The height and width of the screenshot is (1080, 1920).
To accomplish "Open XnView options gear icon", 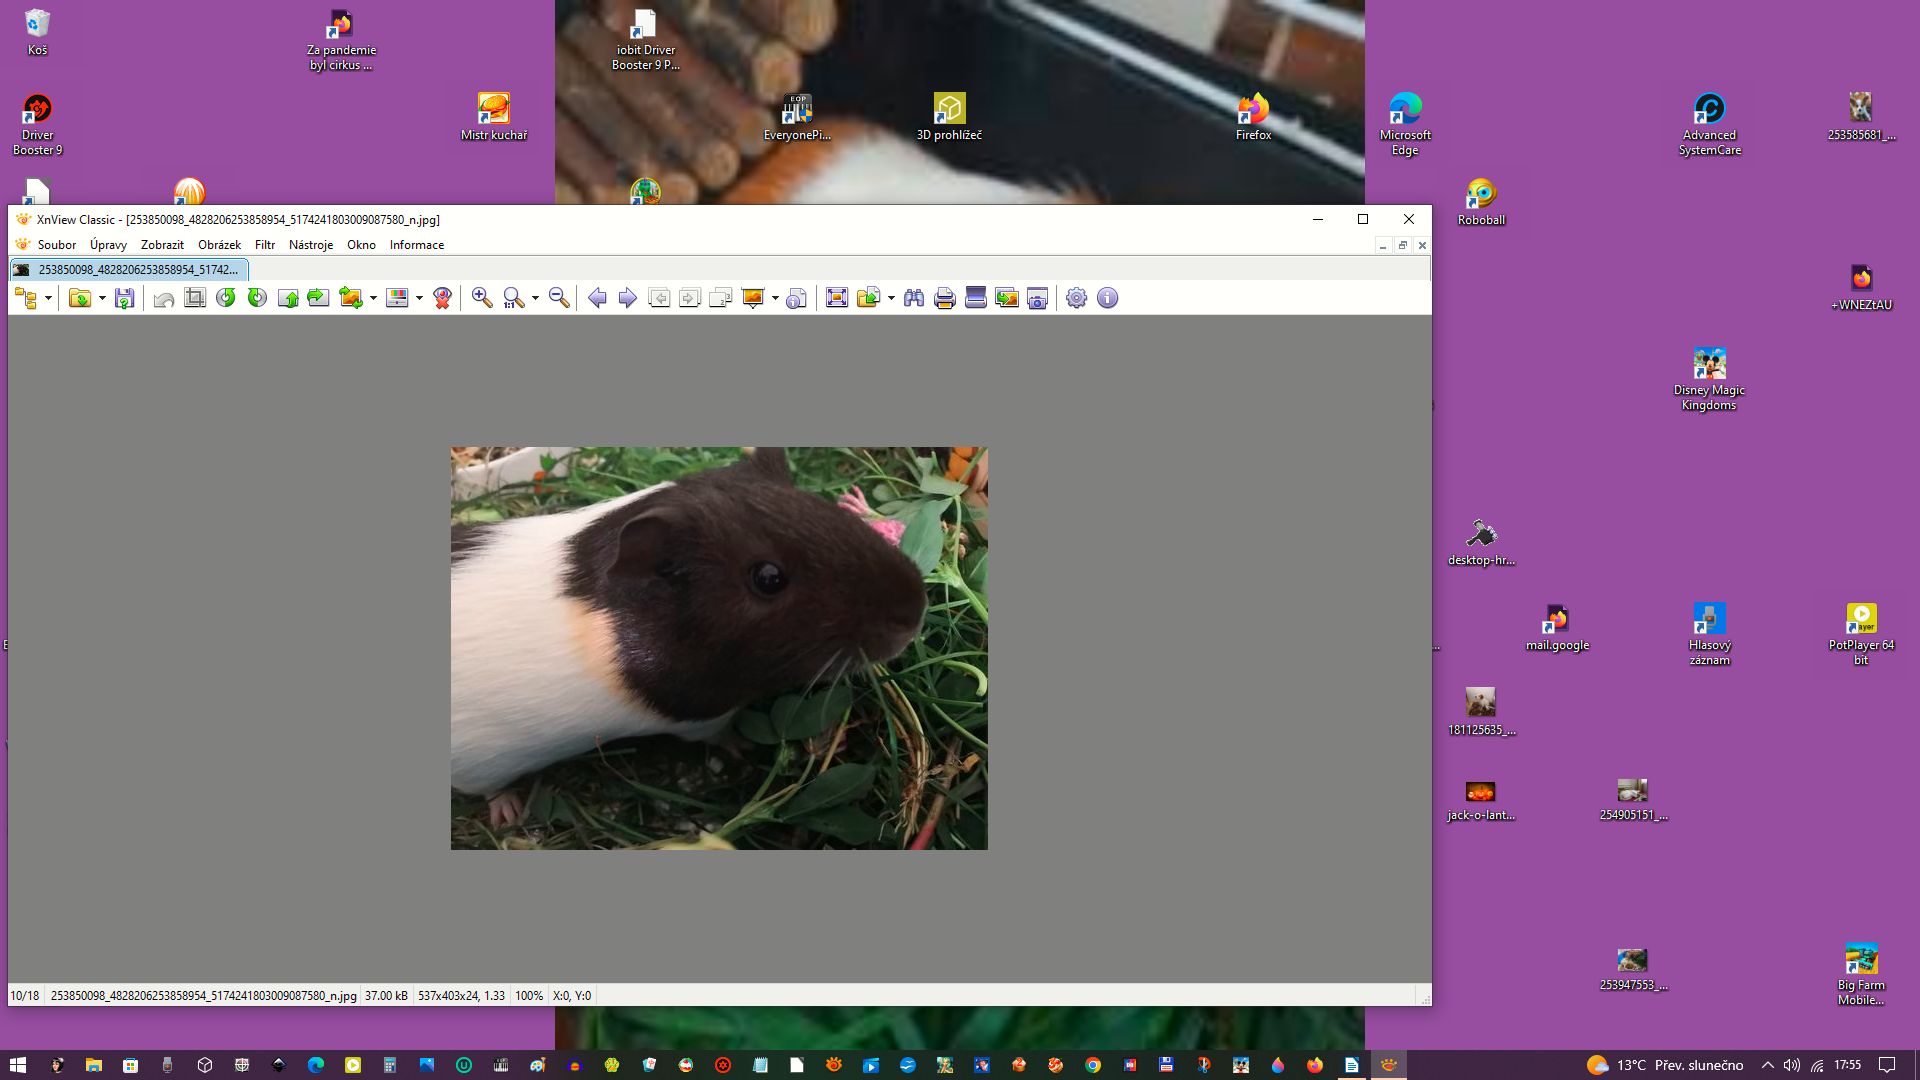I will pos(1077,298).
